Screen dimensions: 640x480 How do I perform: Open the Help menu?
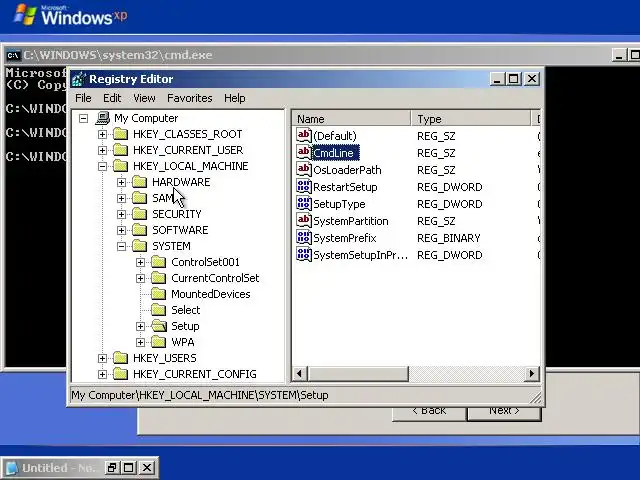click(x=235, y=98)
